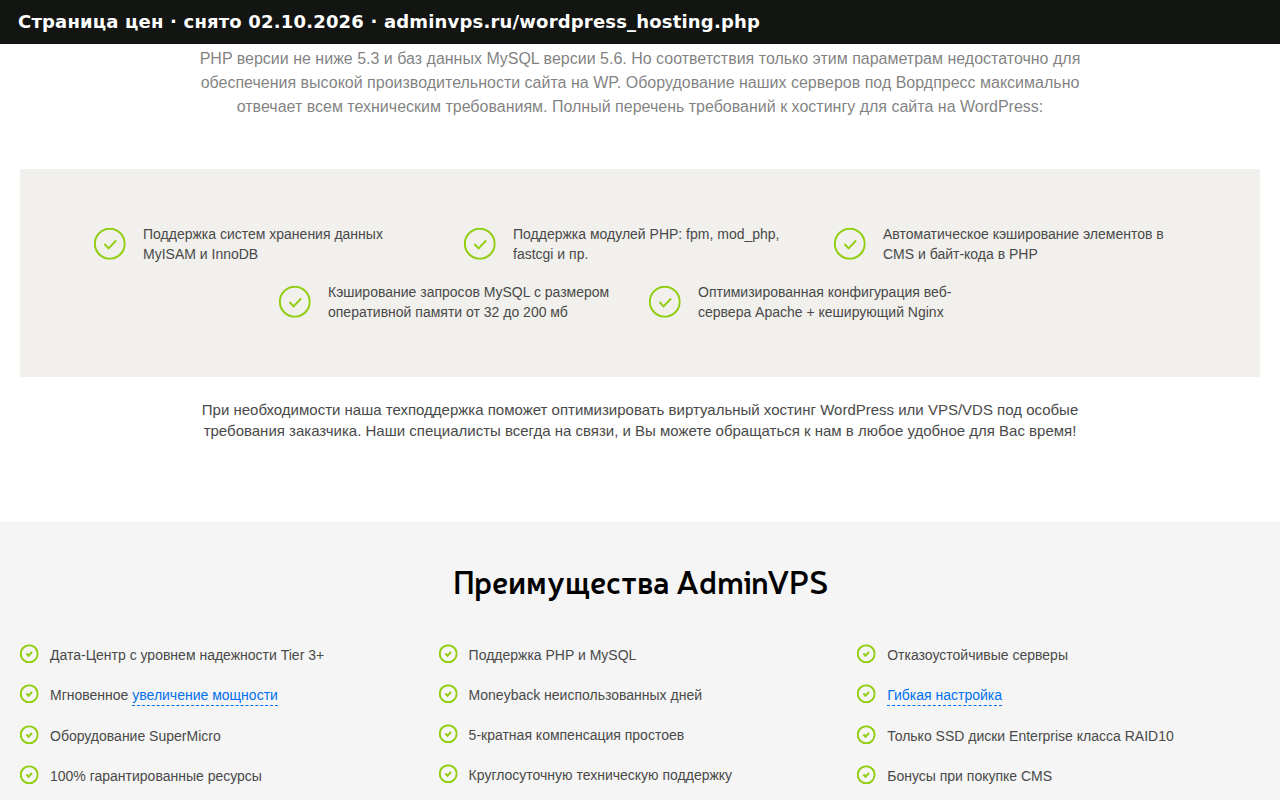
Task: Click text Оптимизированная конфигурация веб-сервера Apache
Action: [825, 302]
